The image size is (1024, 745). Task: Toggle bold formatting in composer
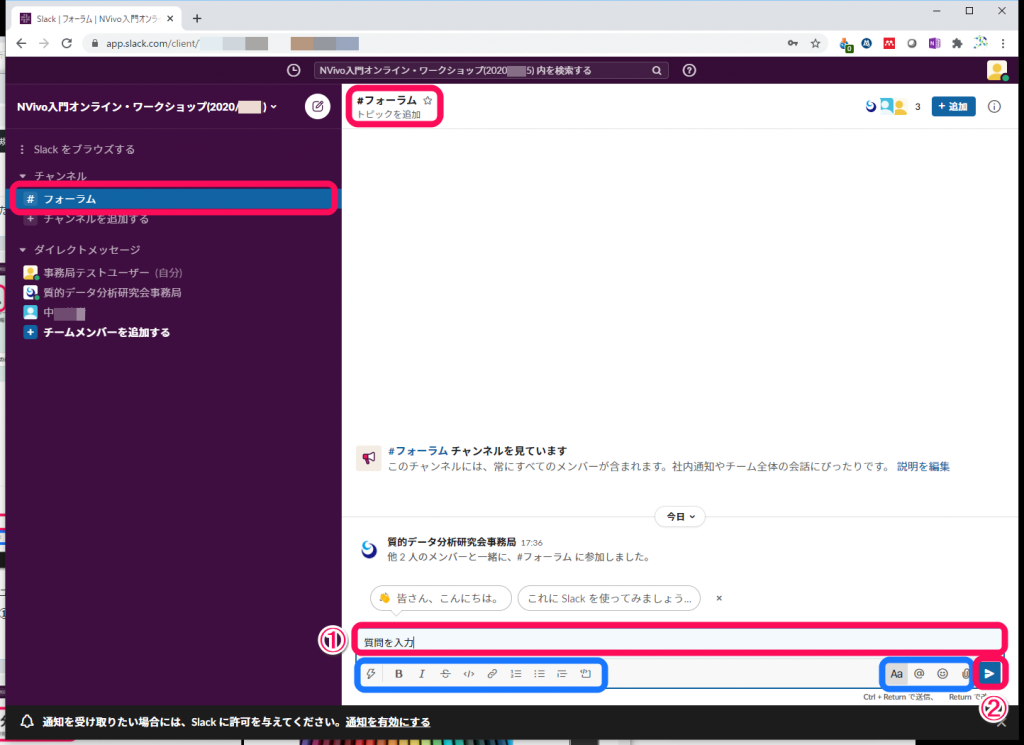click(398, 674)
